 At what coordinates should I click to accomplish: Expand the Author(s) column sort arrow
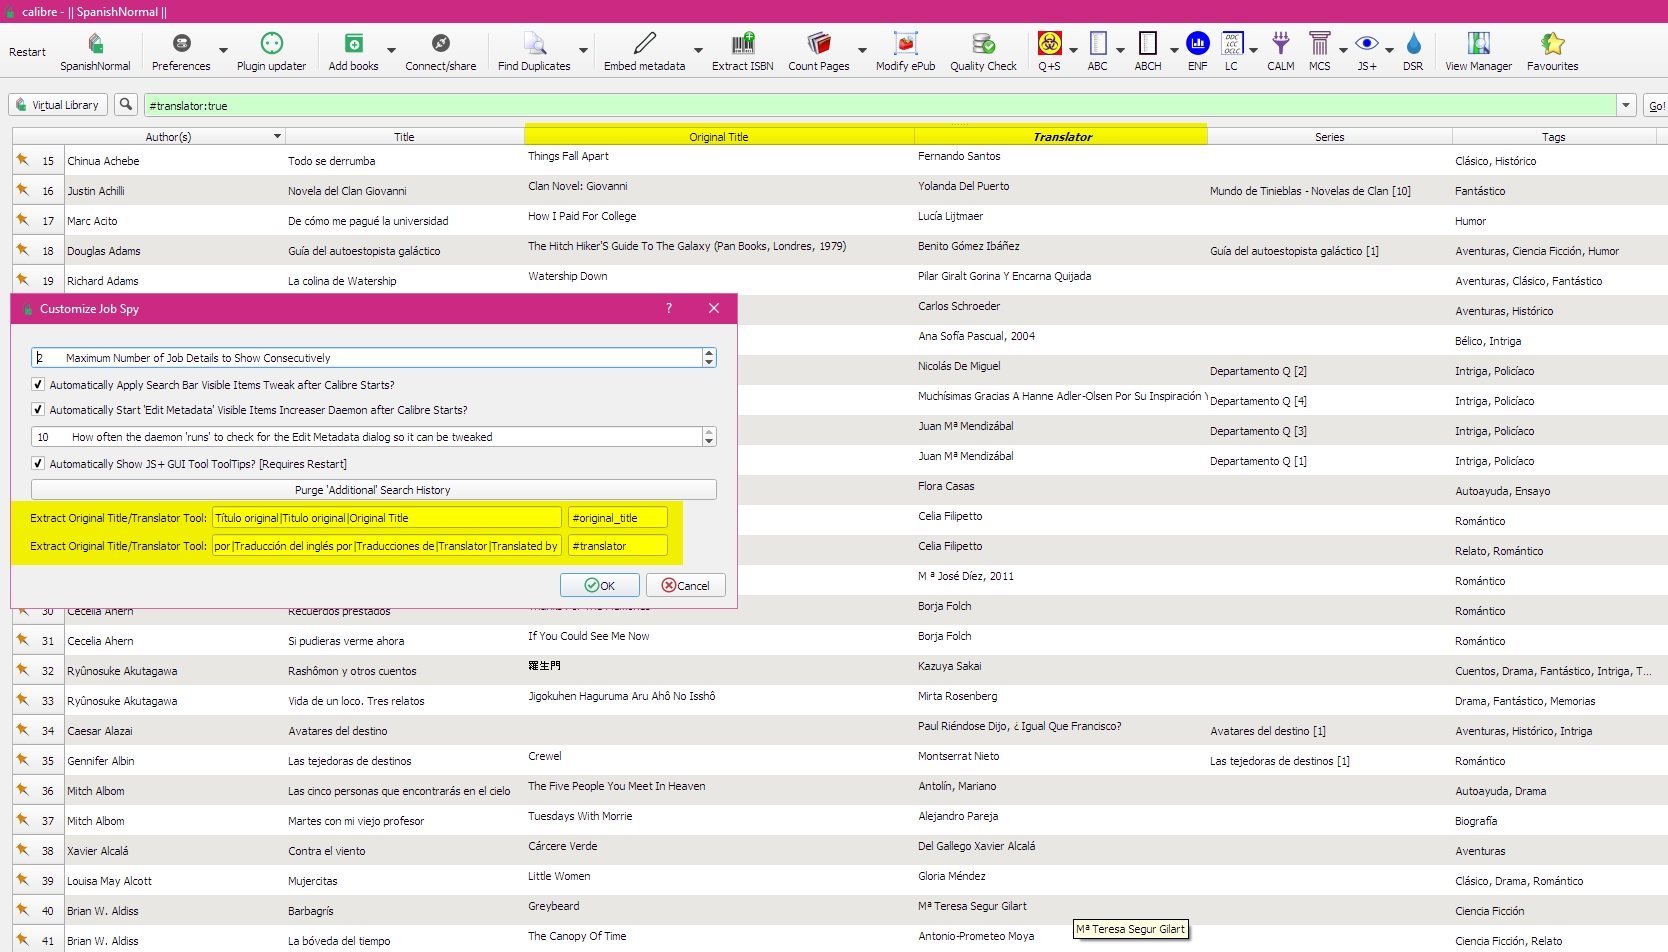tap(277, 136)
